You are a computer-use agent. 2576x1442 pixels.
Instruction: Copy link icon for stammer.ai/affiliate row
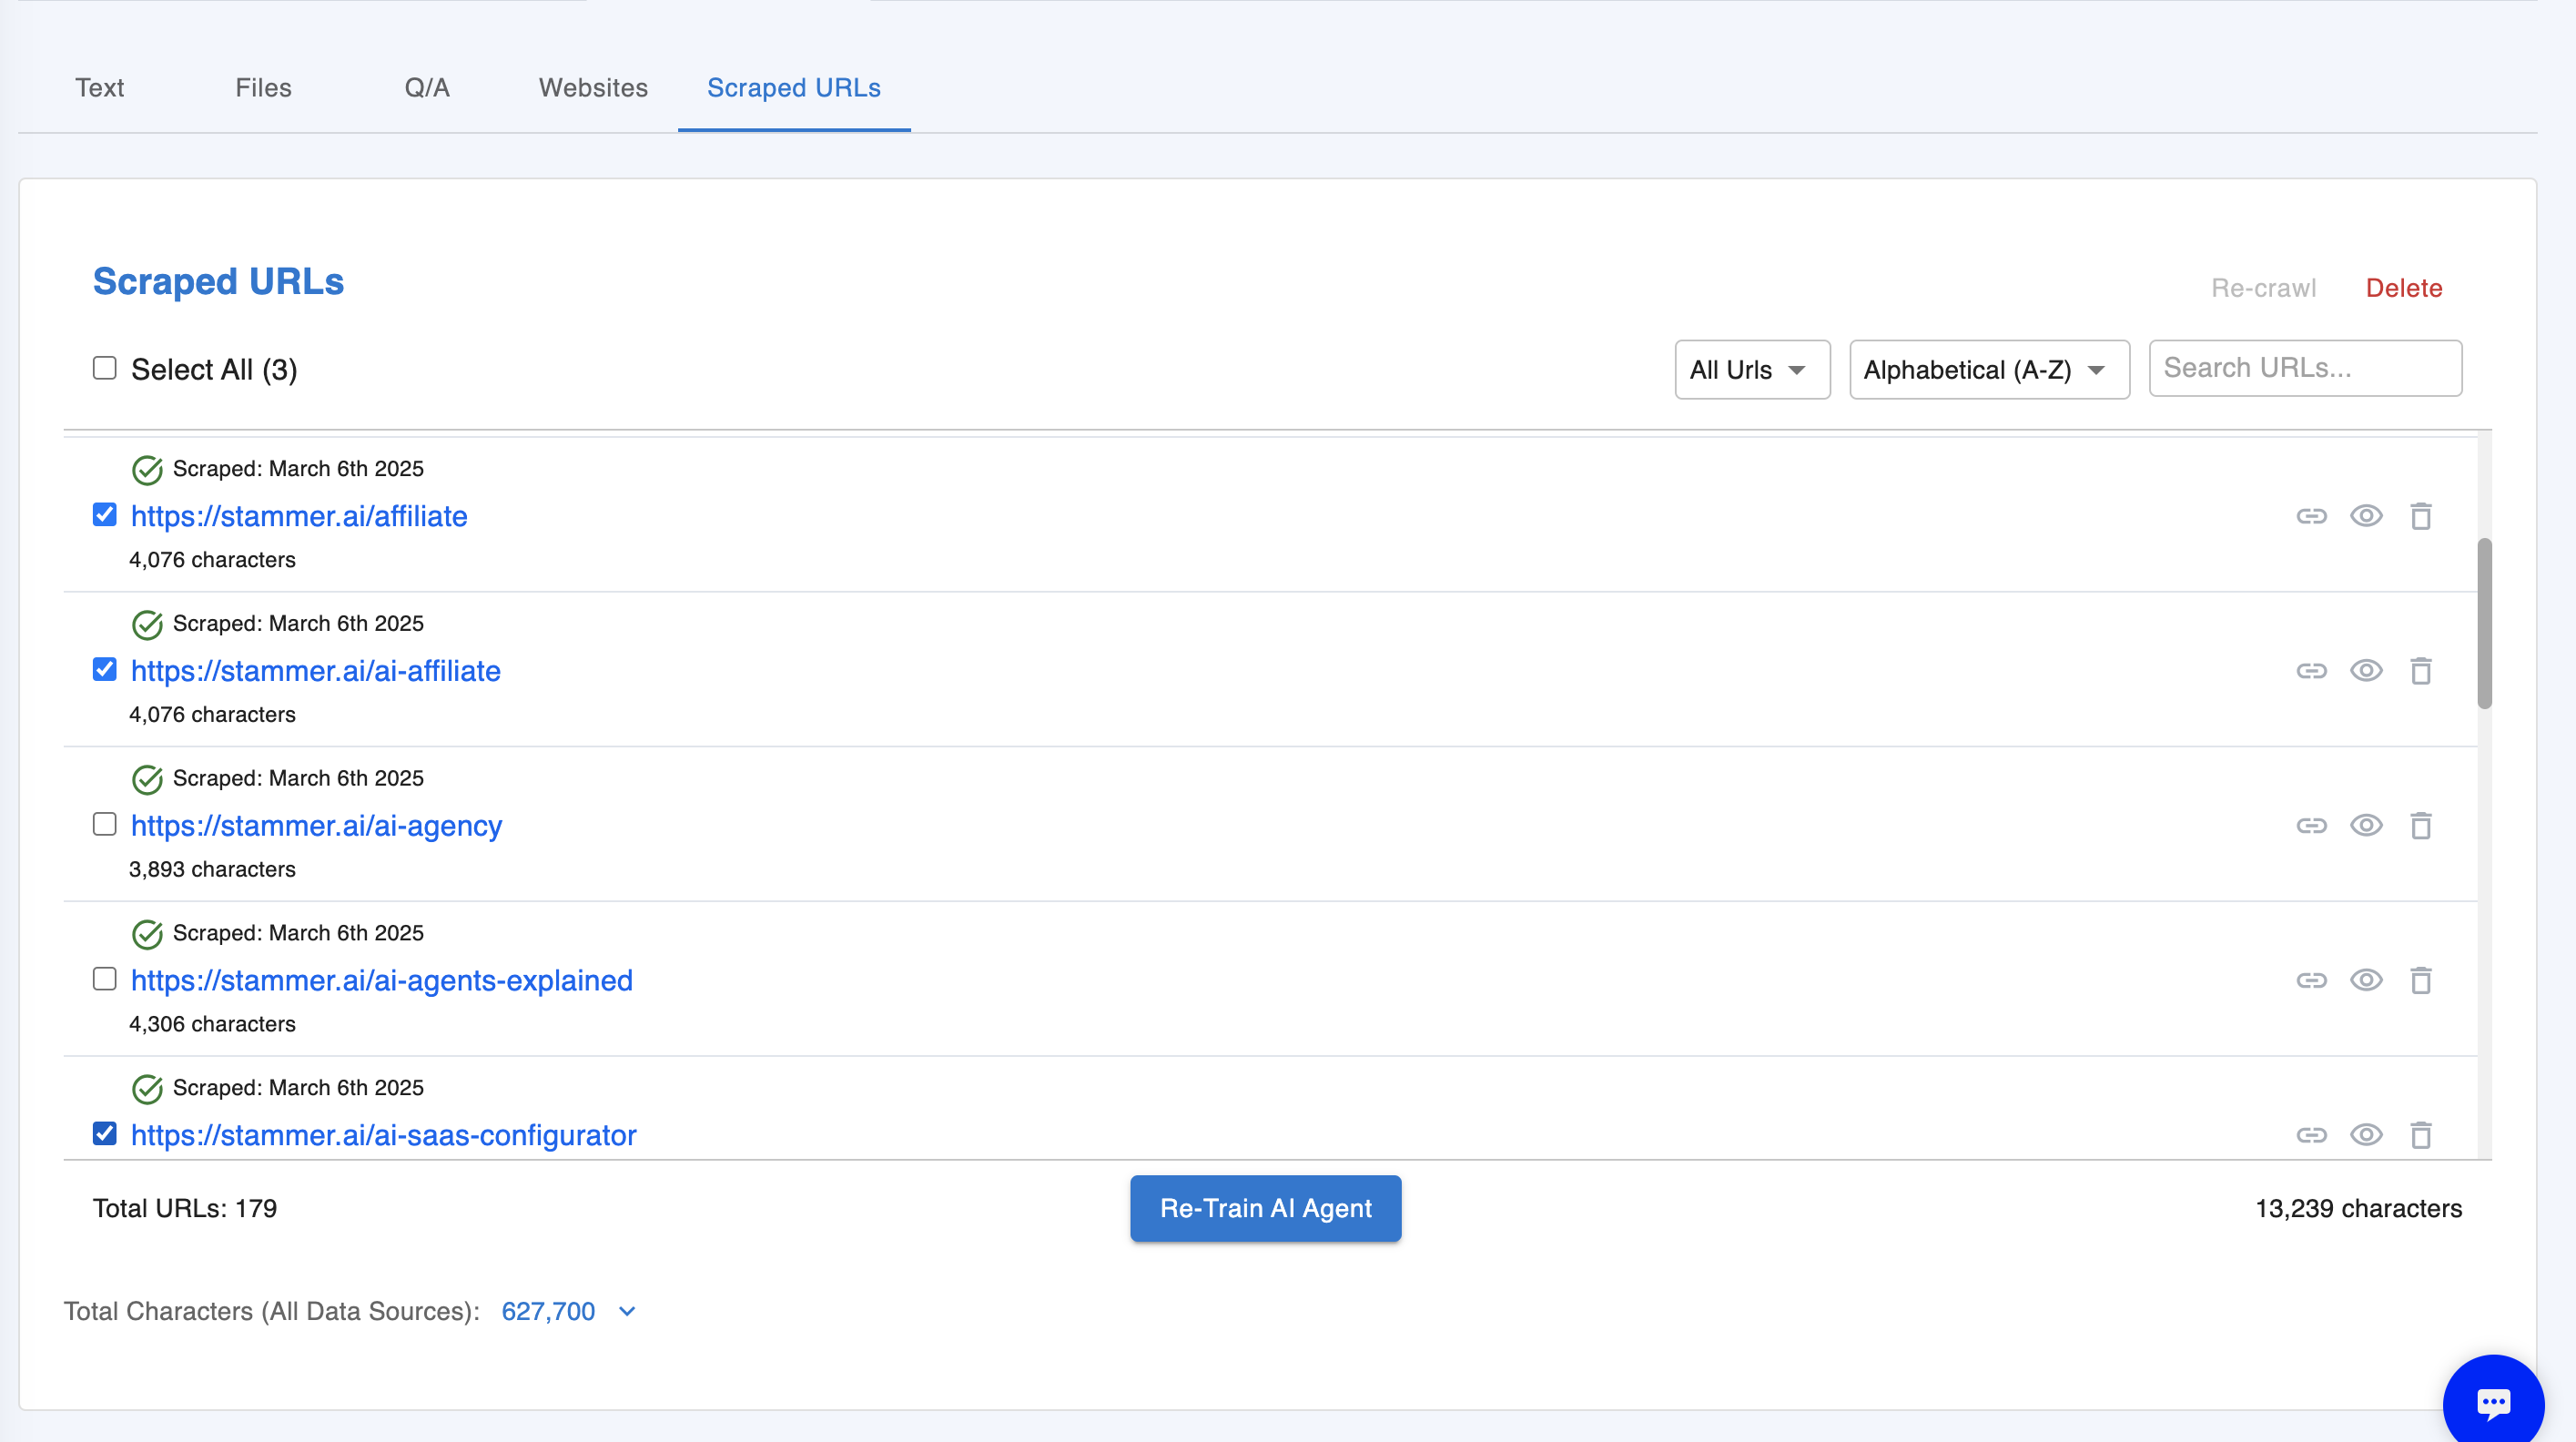pos(2311,516)
